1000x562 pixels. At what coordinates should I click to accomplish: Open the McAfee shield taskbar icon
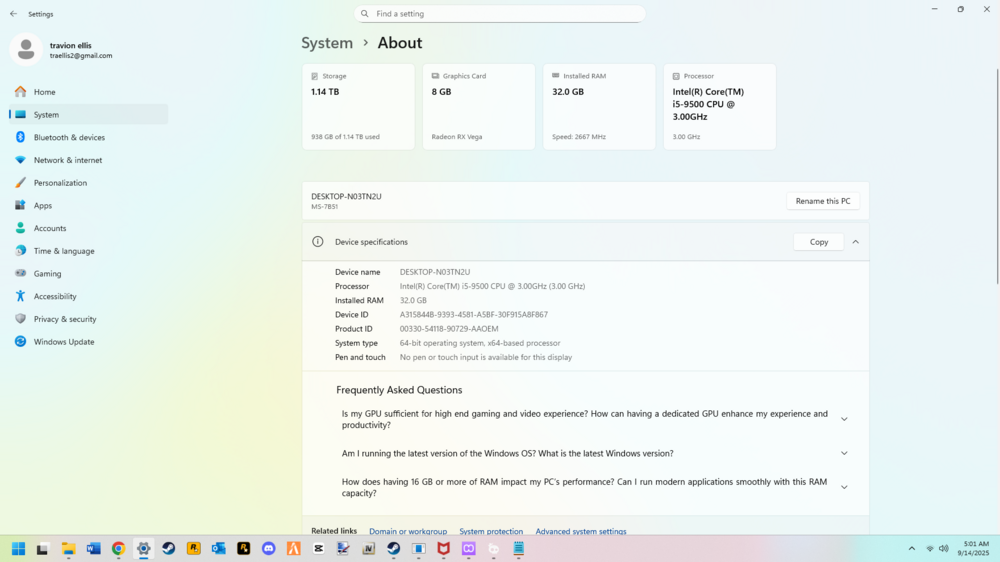(x=444, y=549)
